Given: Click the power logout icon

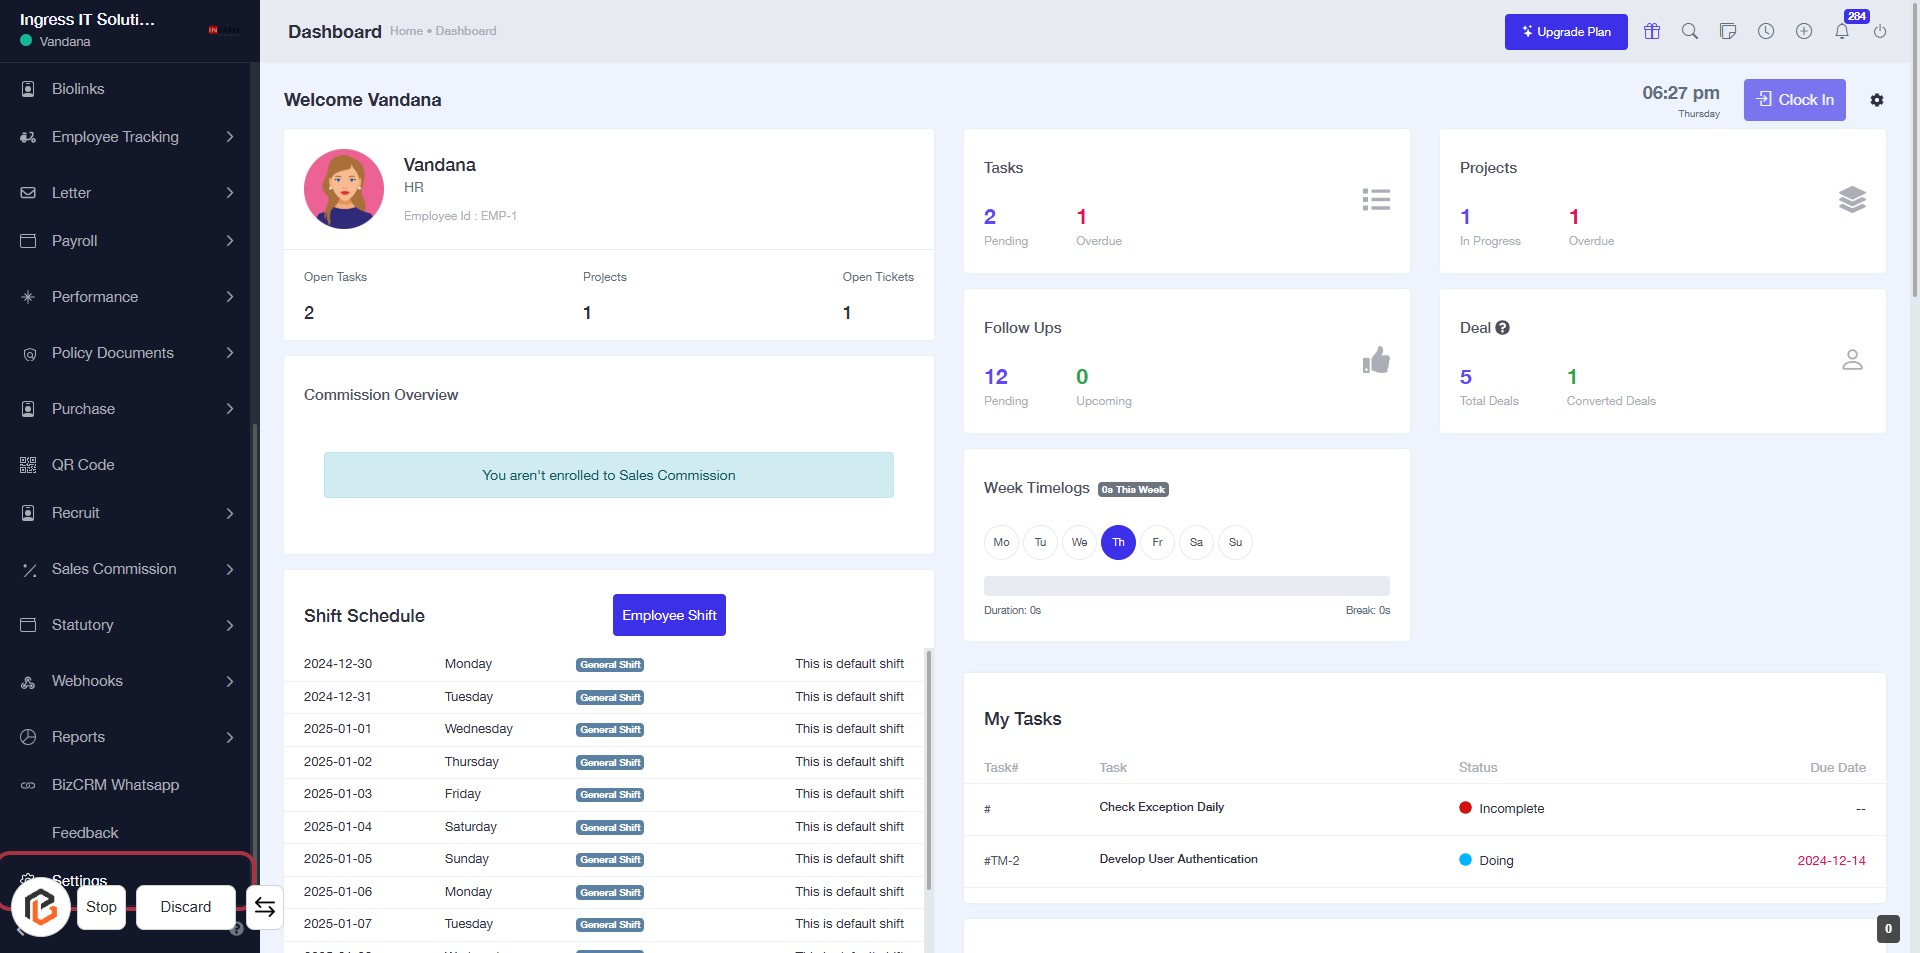Looking at the screenshot, I should [1880, 31].
